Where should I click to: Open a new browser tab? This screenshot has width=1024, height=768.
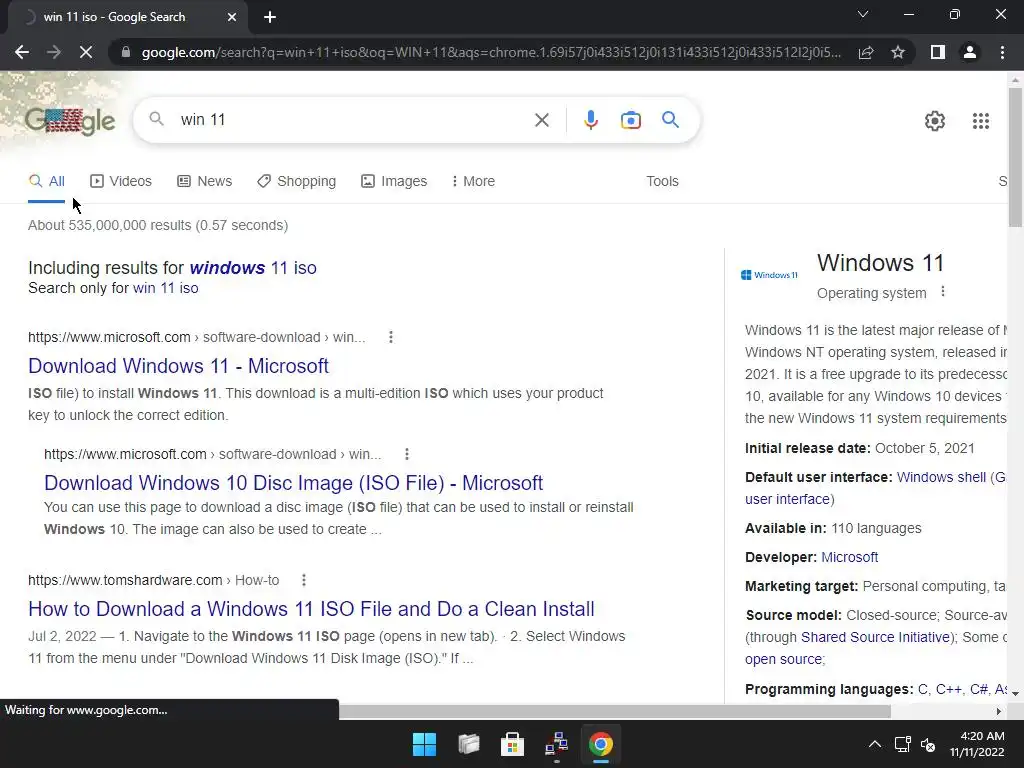[270, 17]
